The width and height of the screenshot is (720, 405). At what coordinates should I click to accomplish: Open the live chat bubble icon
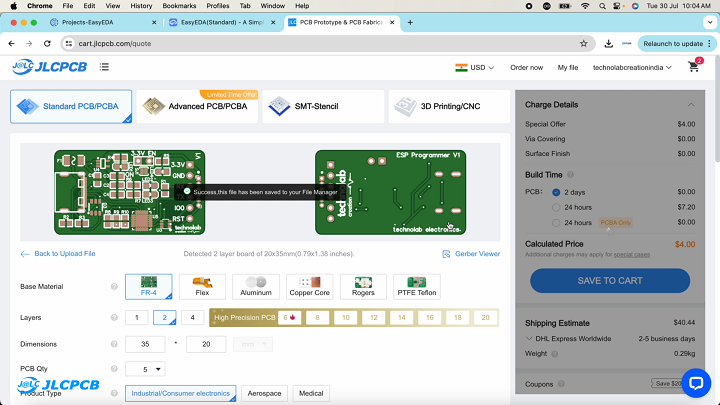coord(696,383)
